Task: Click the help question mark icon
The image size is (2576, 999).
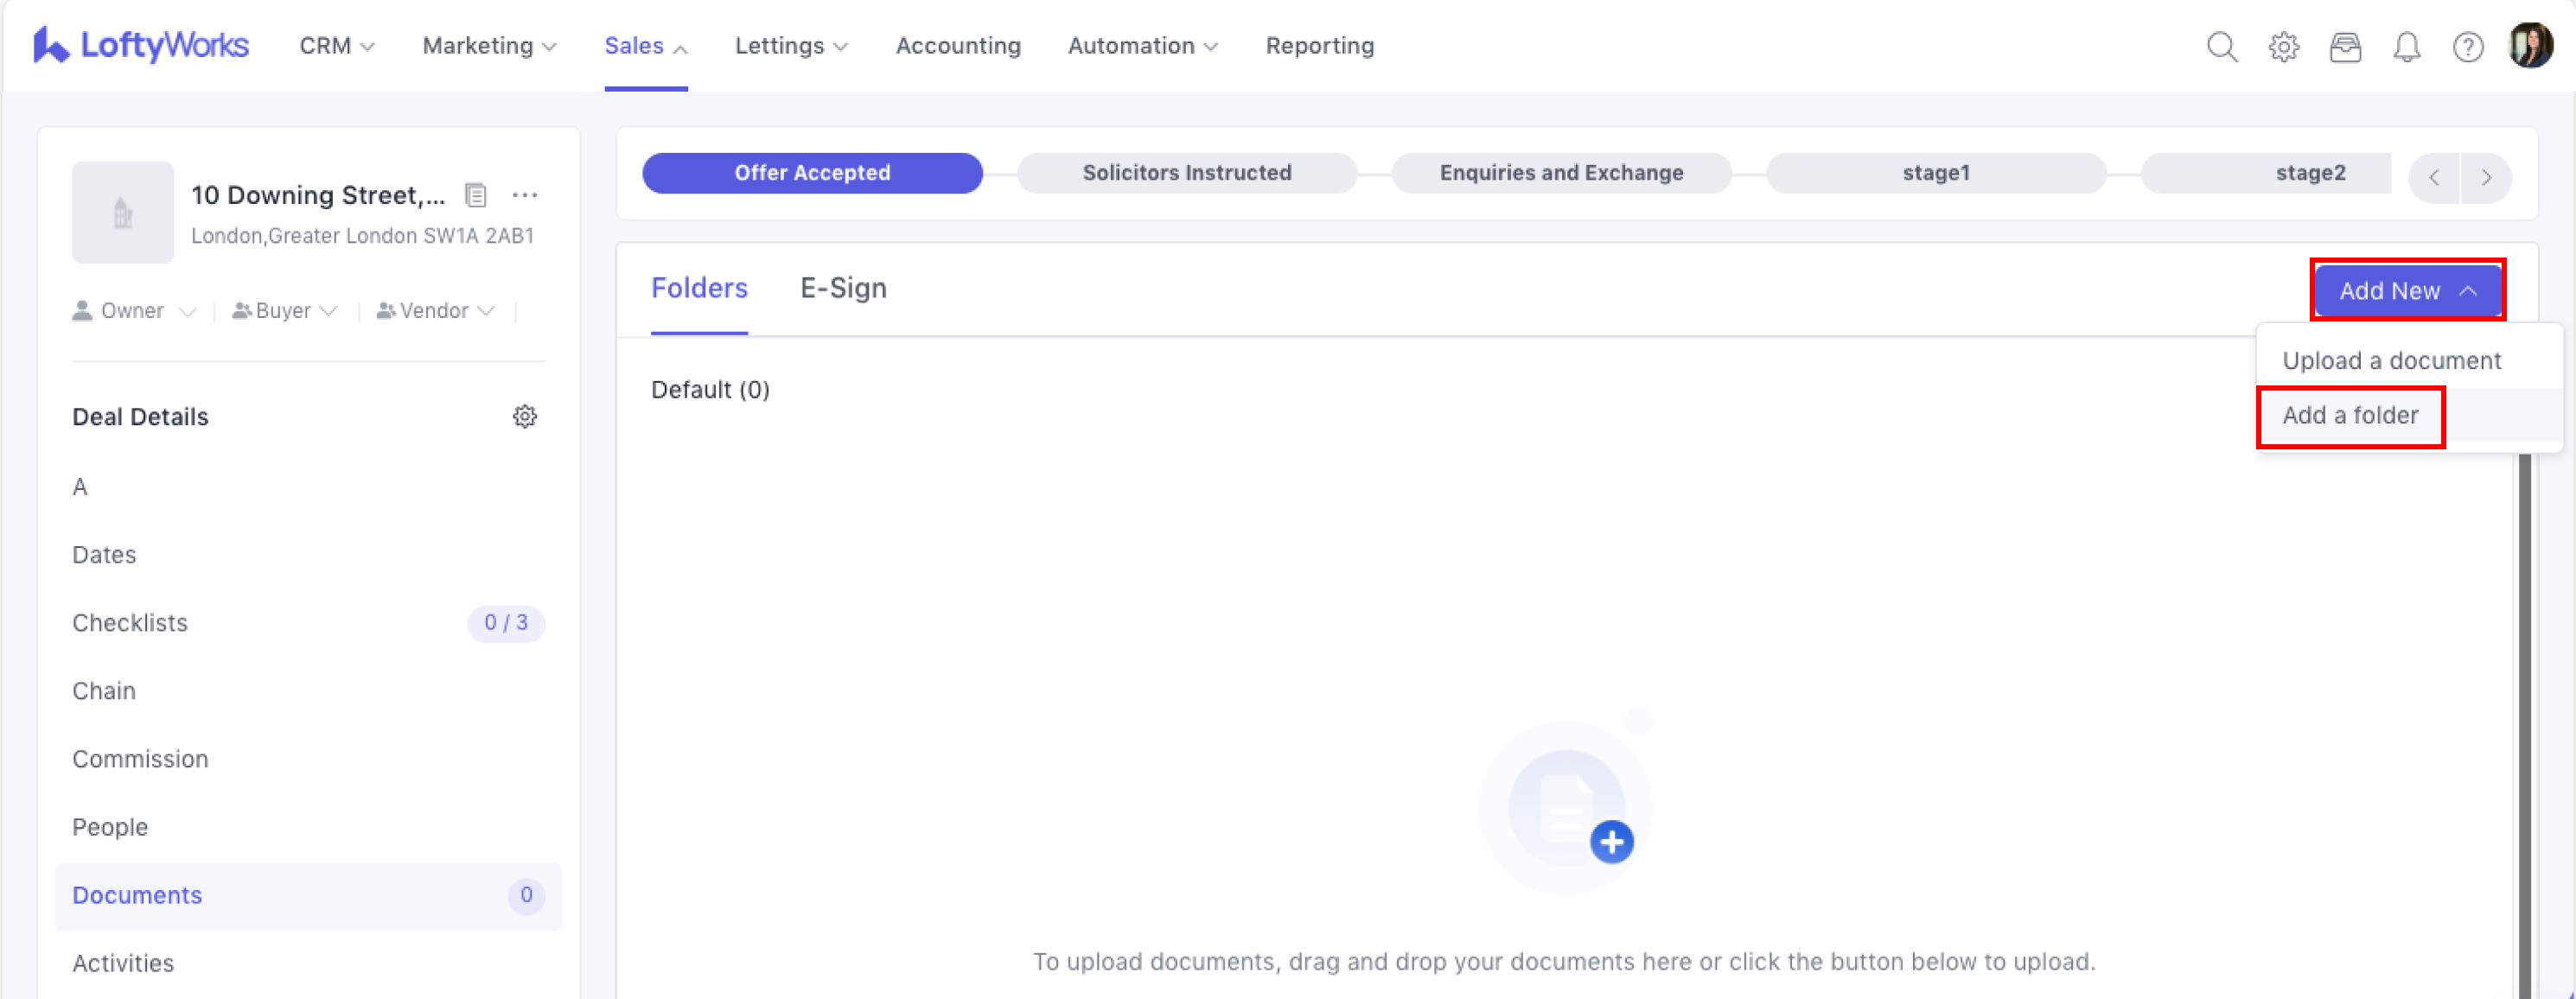Action: [x=2467, y=47]
